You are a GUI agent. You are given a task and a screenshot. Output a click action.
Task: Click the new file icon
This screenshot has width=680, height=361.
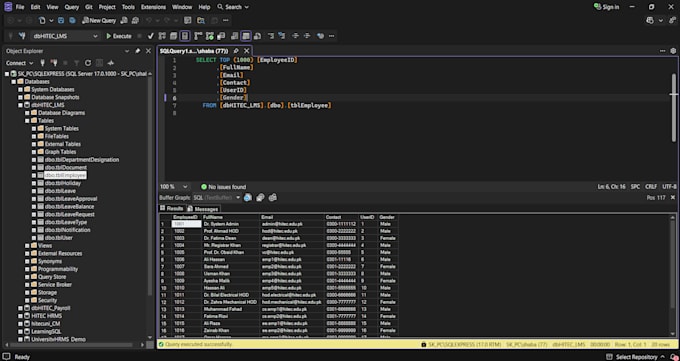[42, 20]
